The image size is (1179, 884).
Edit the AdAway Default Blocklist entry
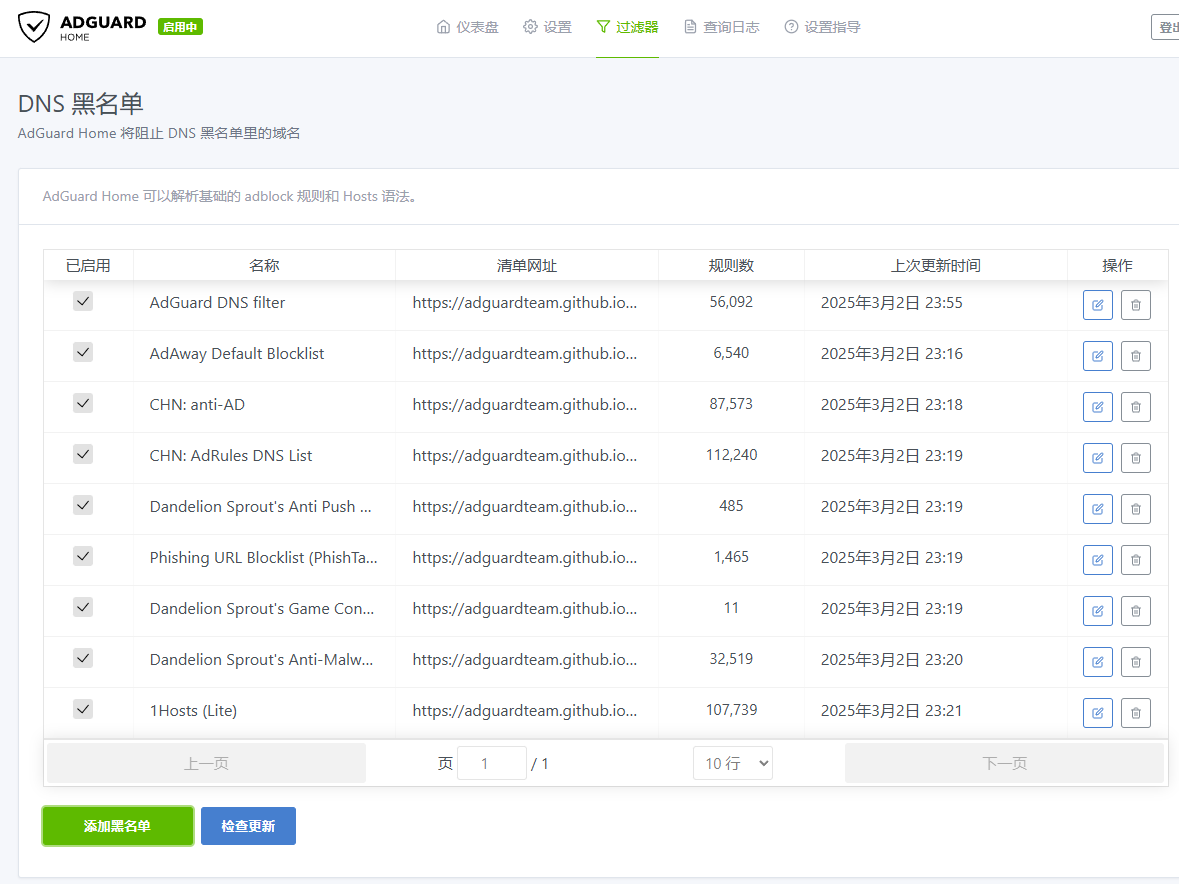point(1097,356)
